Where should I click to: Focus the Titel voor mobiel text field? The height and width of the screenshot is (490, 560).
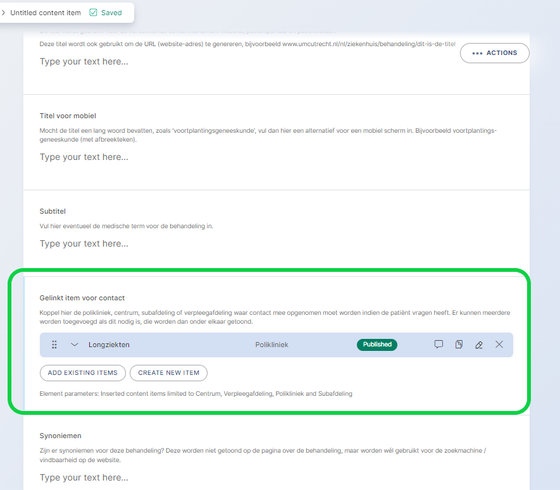click(x=276, y=157)
